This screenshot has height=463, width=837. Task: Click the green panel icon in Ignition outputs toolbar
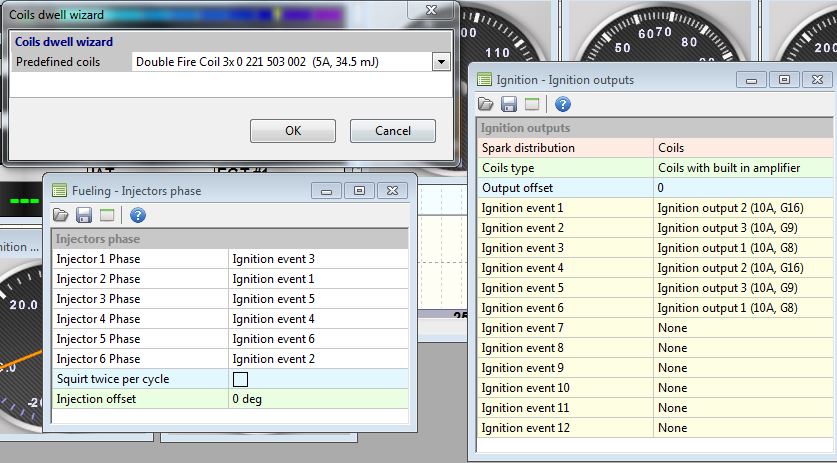point(532,104)
